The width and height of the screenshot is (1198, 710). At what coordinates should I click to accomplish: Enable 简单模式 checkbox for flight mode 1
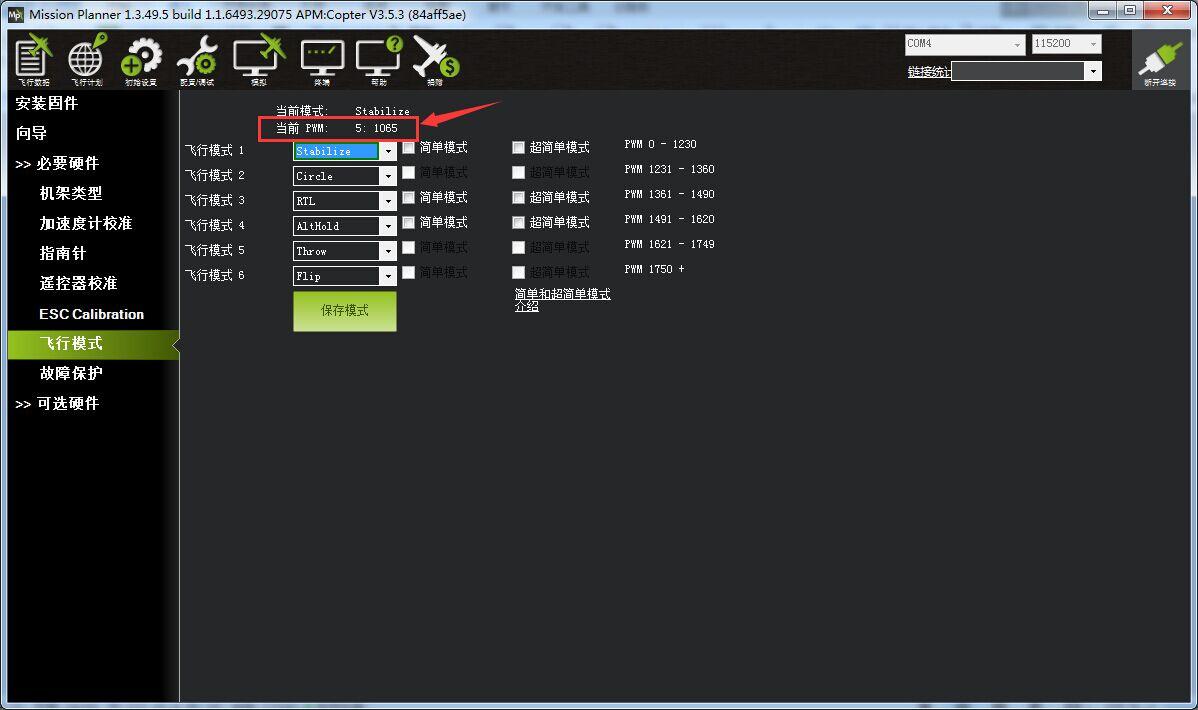(409, 147)
